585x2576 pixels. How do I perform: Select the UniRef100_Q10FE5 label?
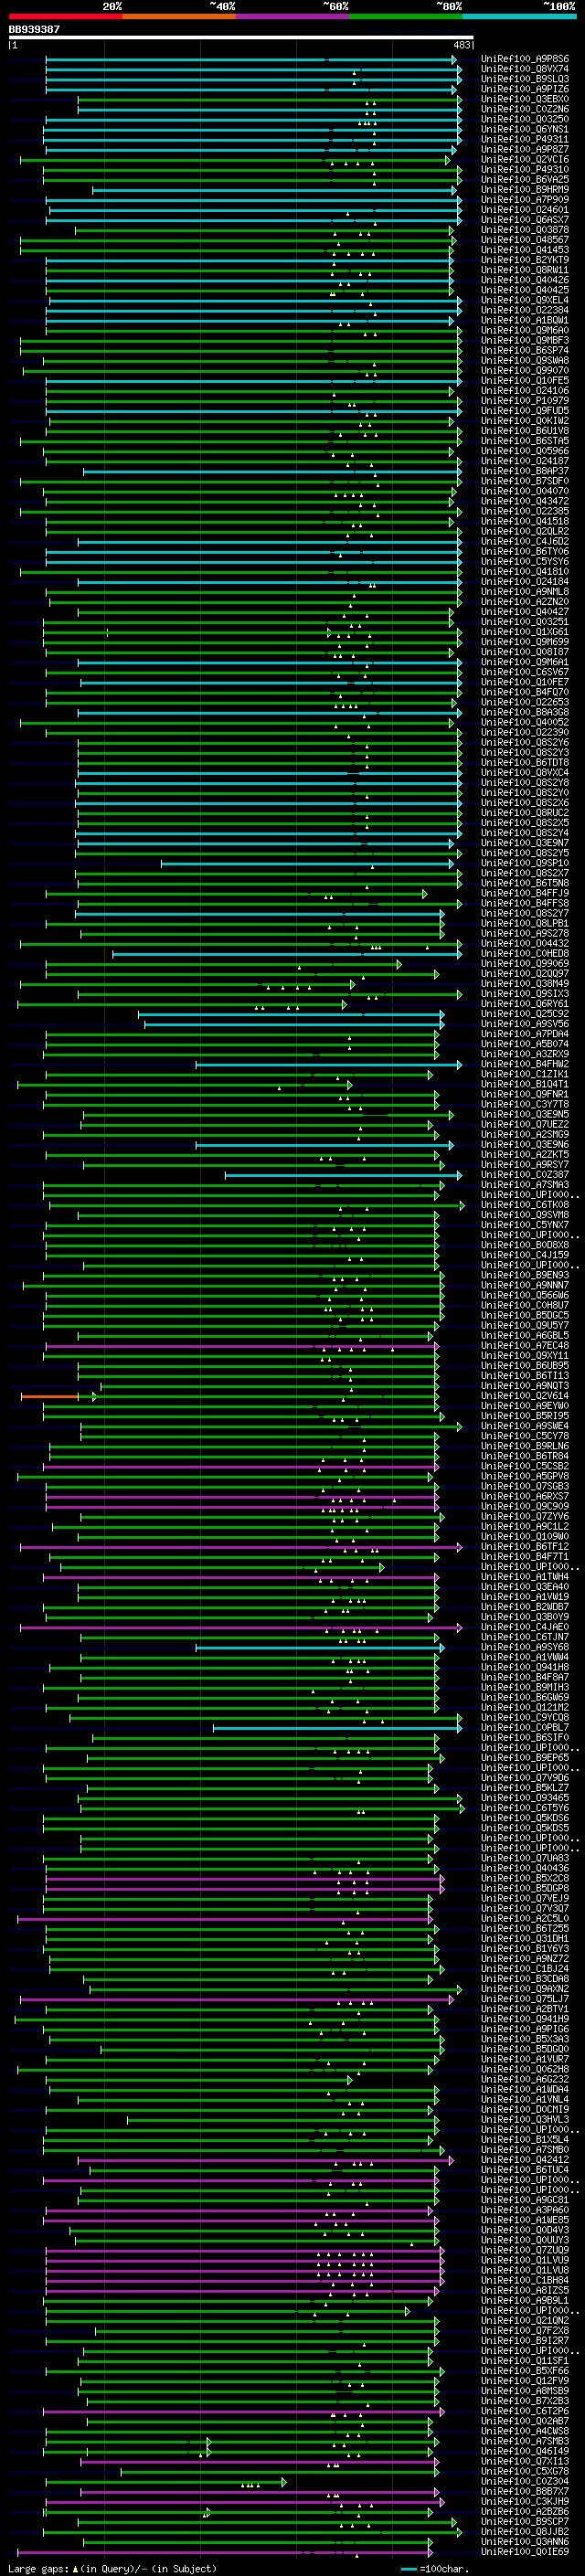tap(525, 381)
